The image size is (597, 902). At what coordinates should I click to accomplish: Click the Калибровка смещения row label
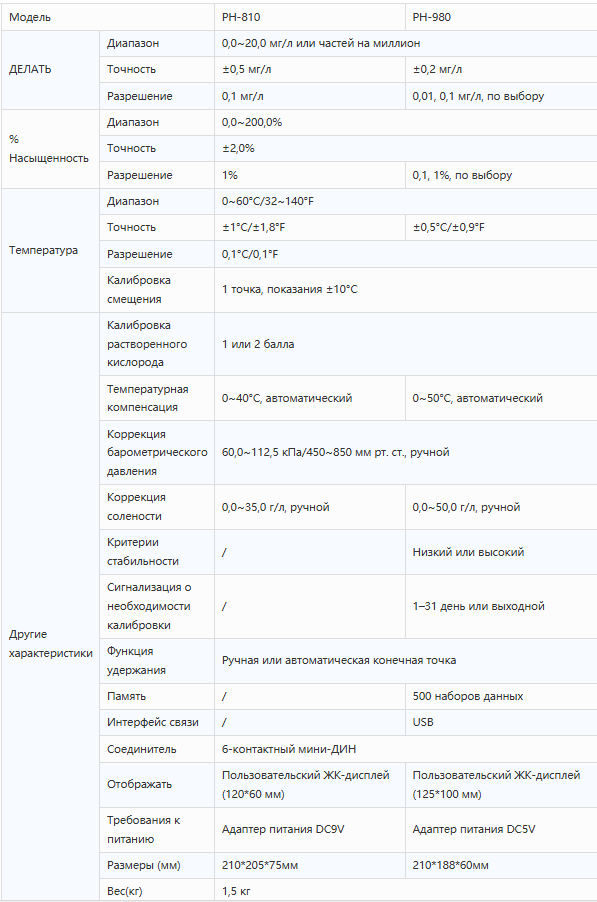pyautogui.click(x=139, y=289)
